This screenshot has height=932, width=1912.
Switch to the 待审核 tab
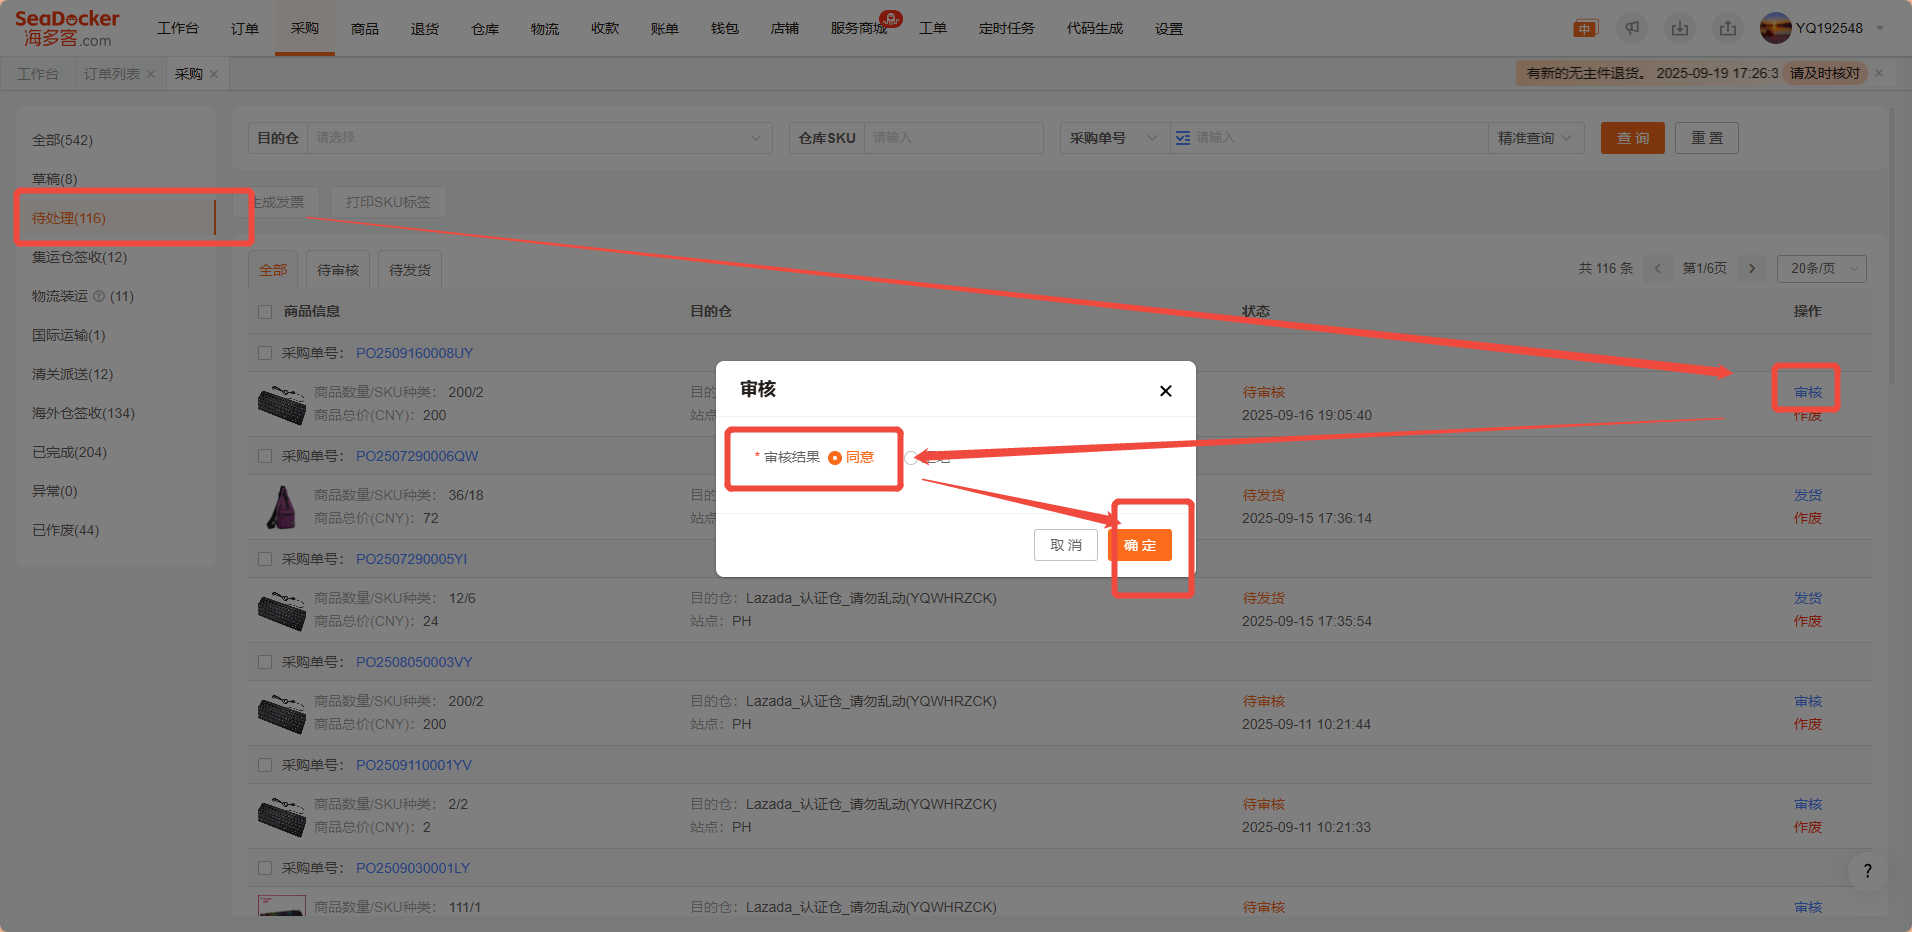pyautogui.click(x=338, y=270)
